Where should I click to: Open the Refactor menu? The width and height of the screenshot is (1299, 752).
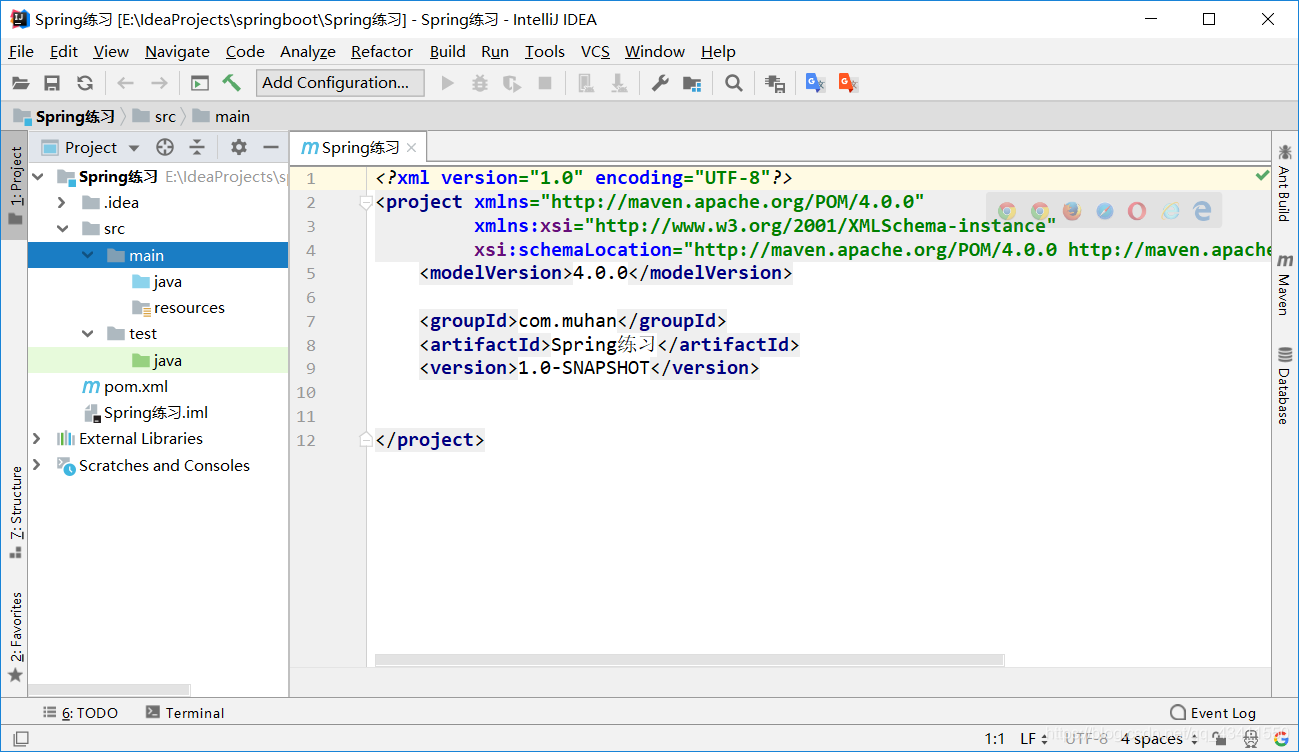point(382,51)
